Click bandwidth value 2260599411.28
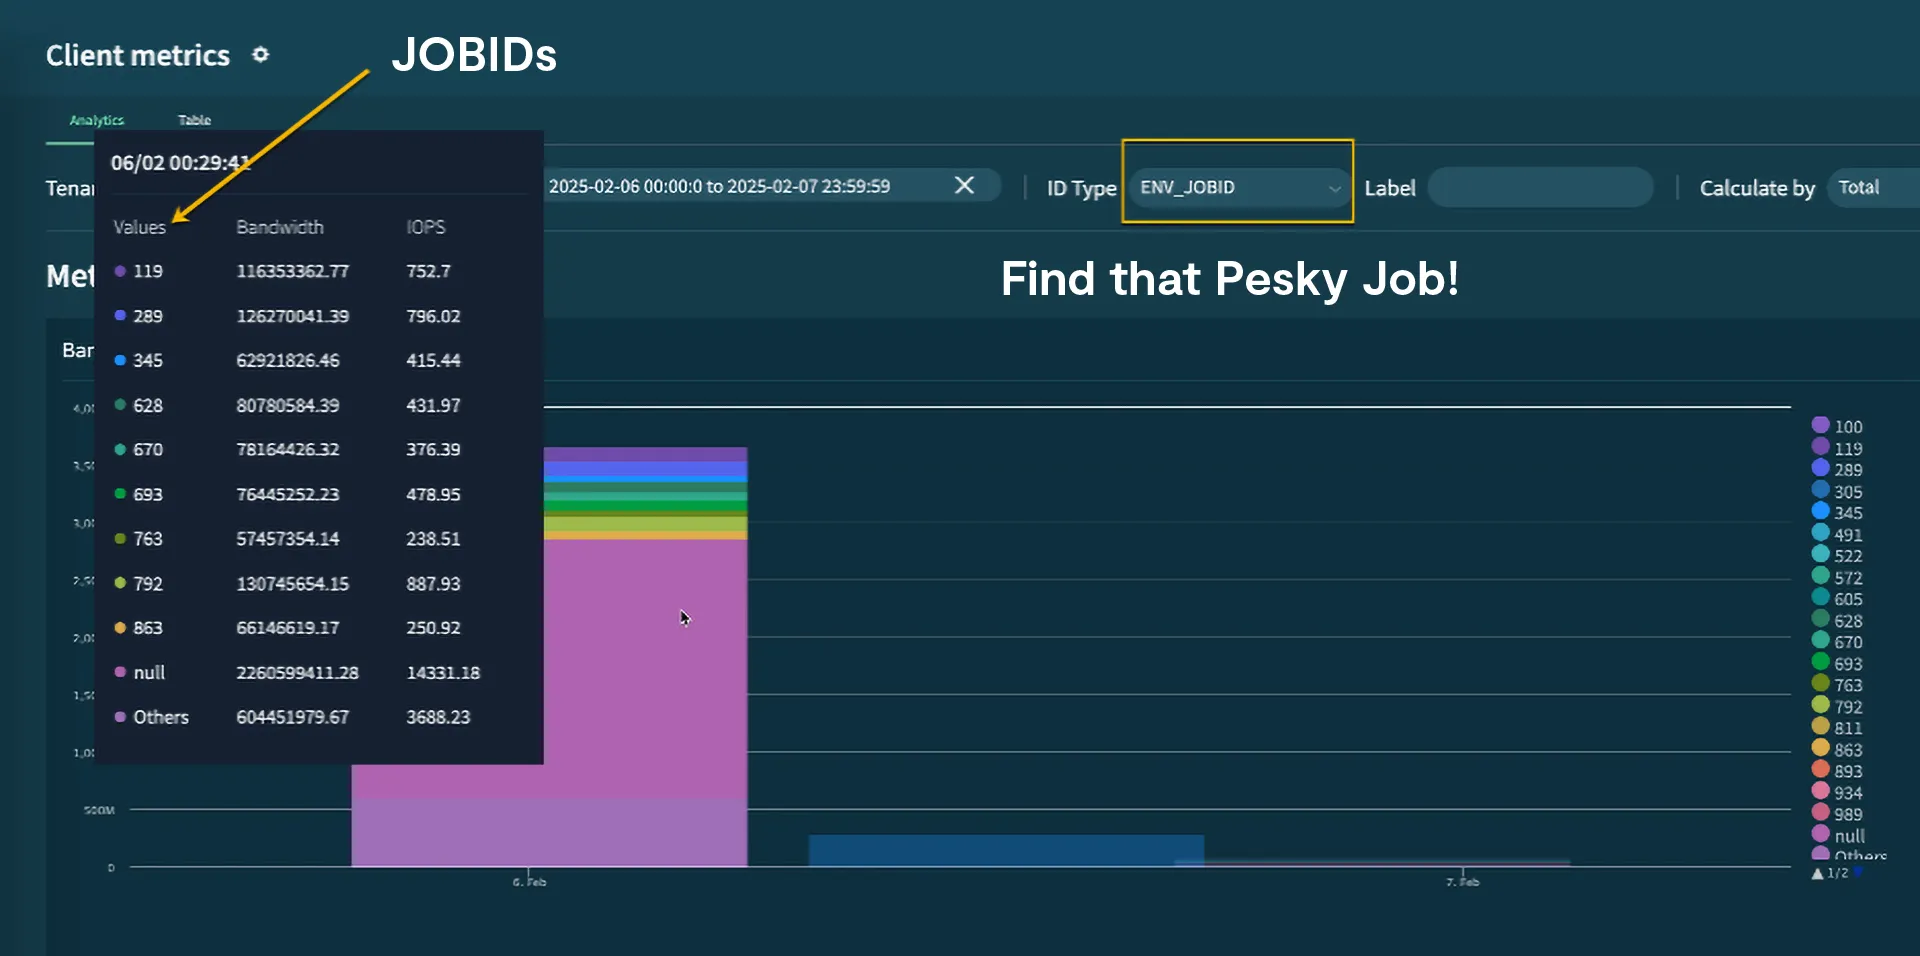 click(x=297, y=672)
